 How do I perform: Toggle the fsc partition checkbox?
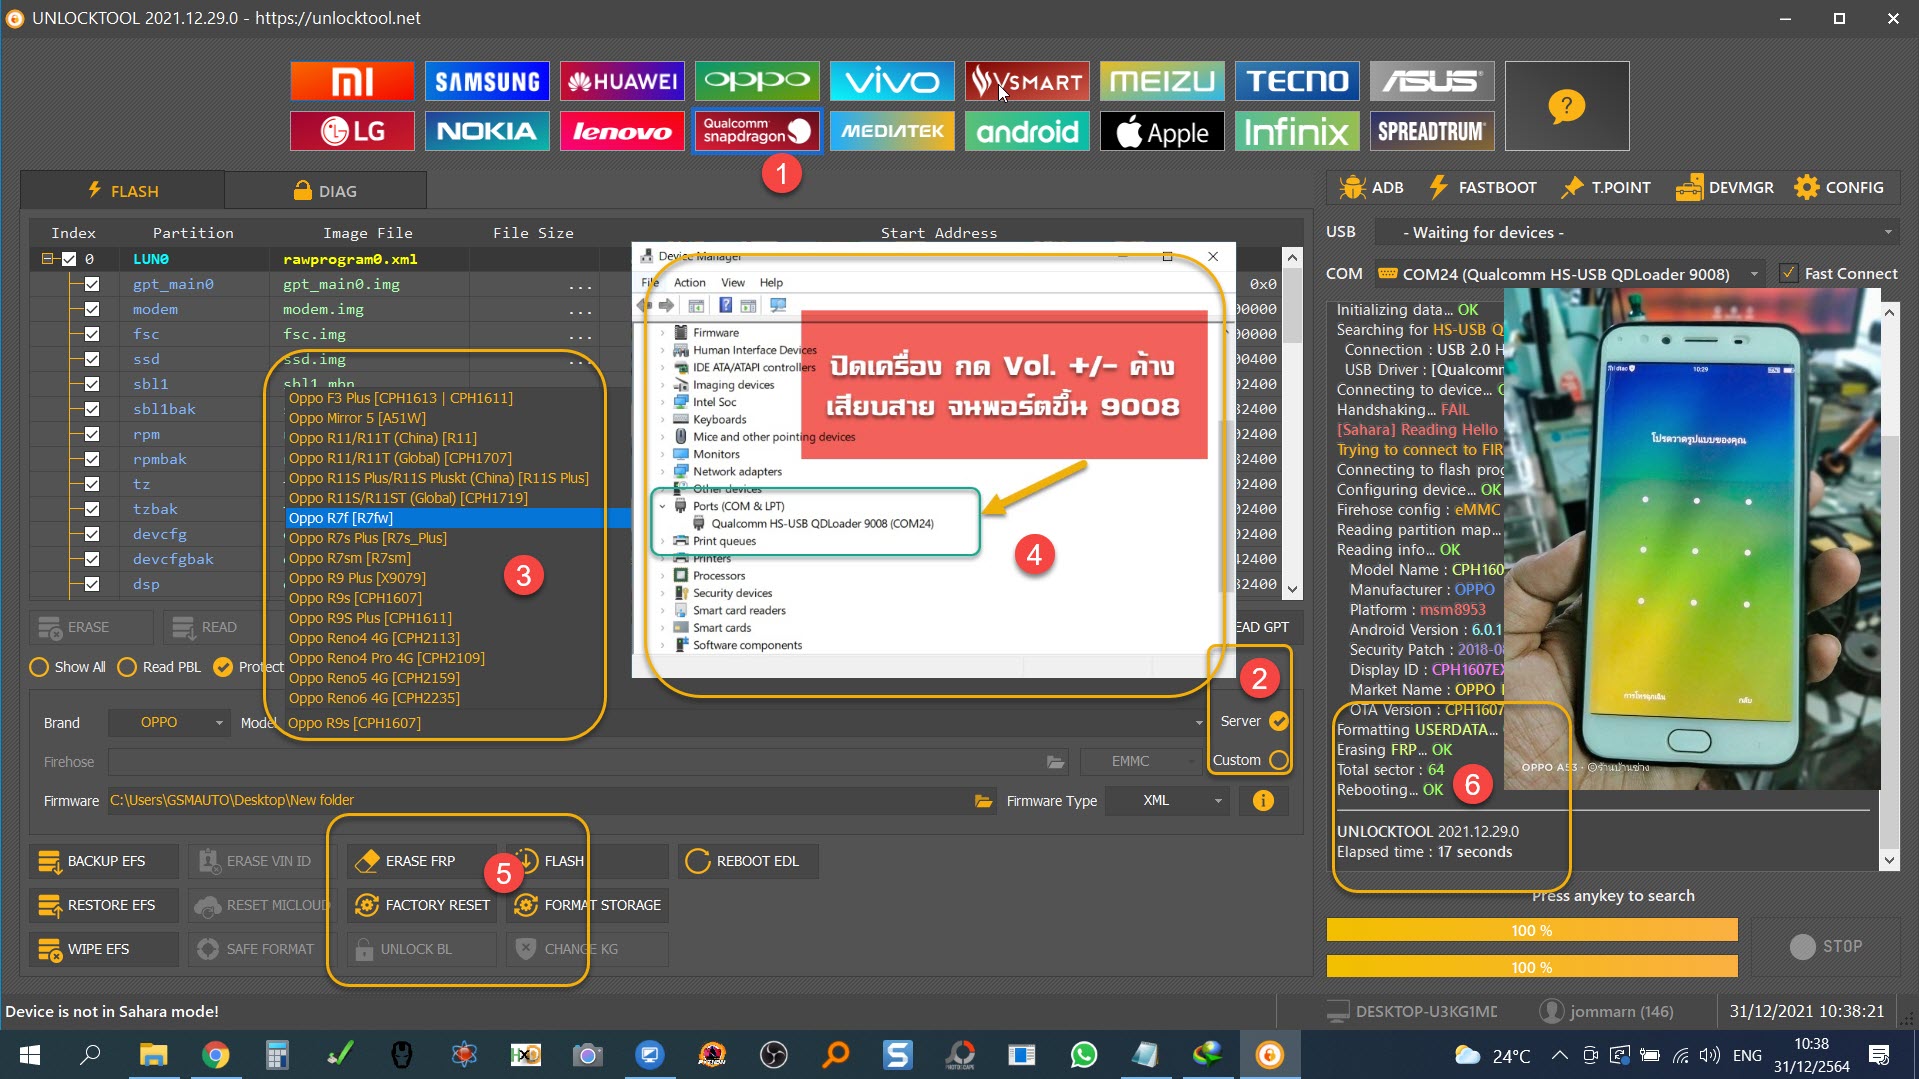pyautogui.click(x=92, y=334)
